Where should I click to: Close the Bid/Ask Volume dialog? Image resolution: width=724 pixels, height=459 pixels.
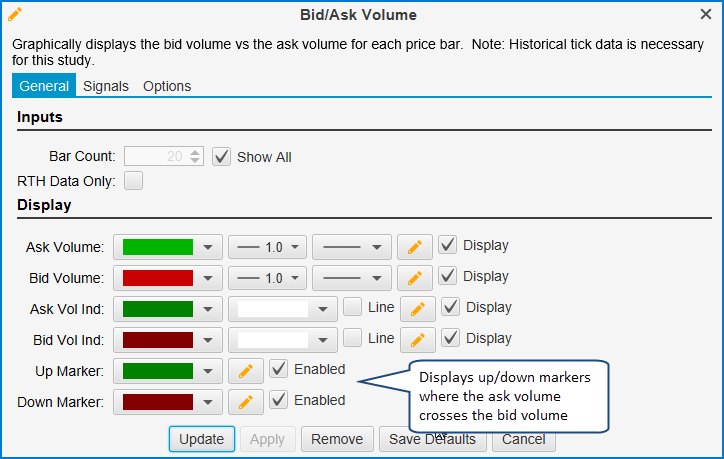coord(706,15)
